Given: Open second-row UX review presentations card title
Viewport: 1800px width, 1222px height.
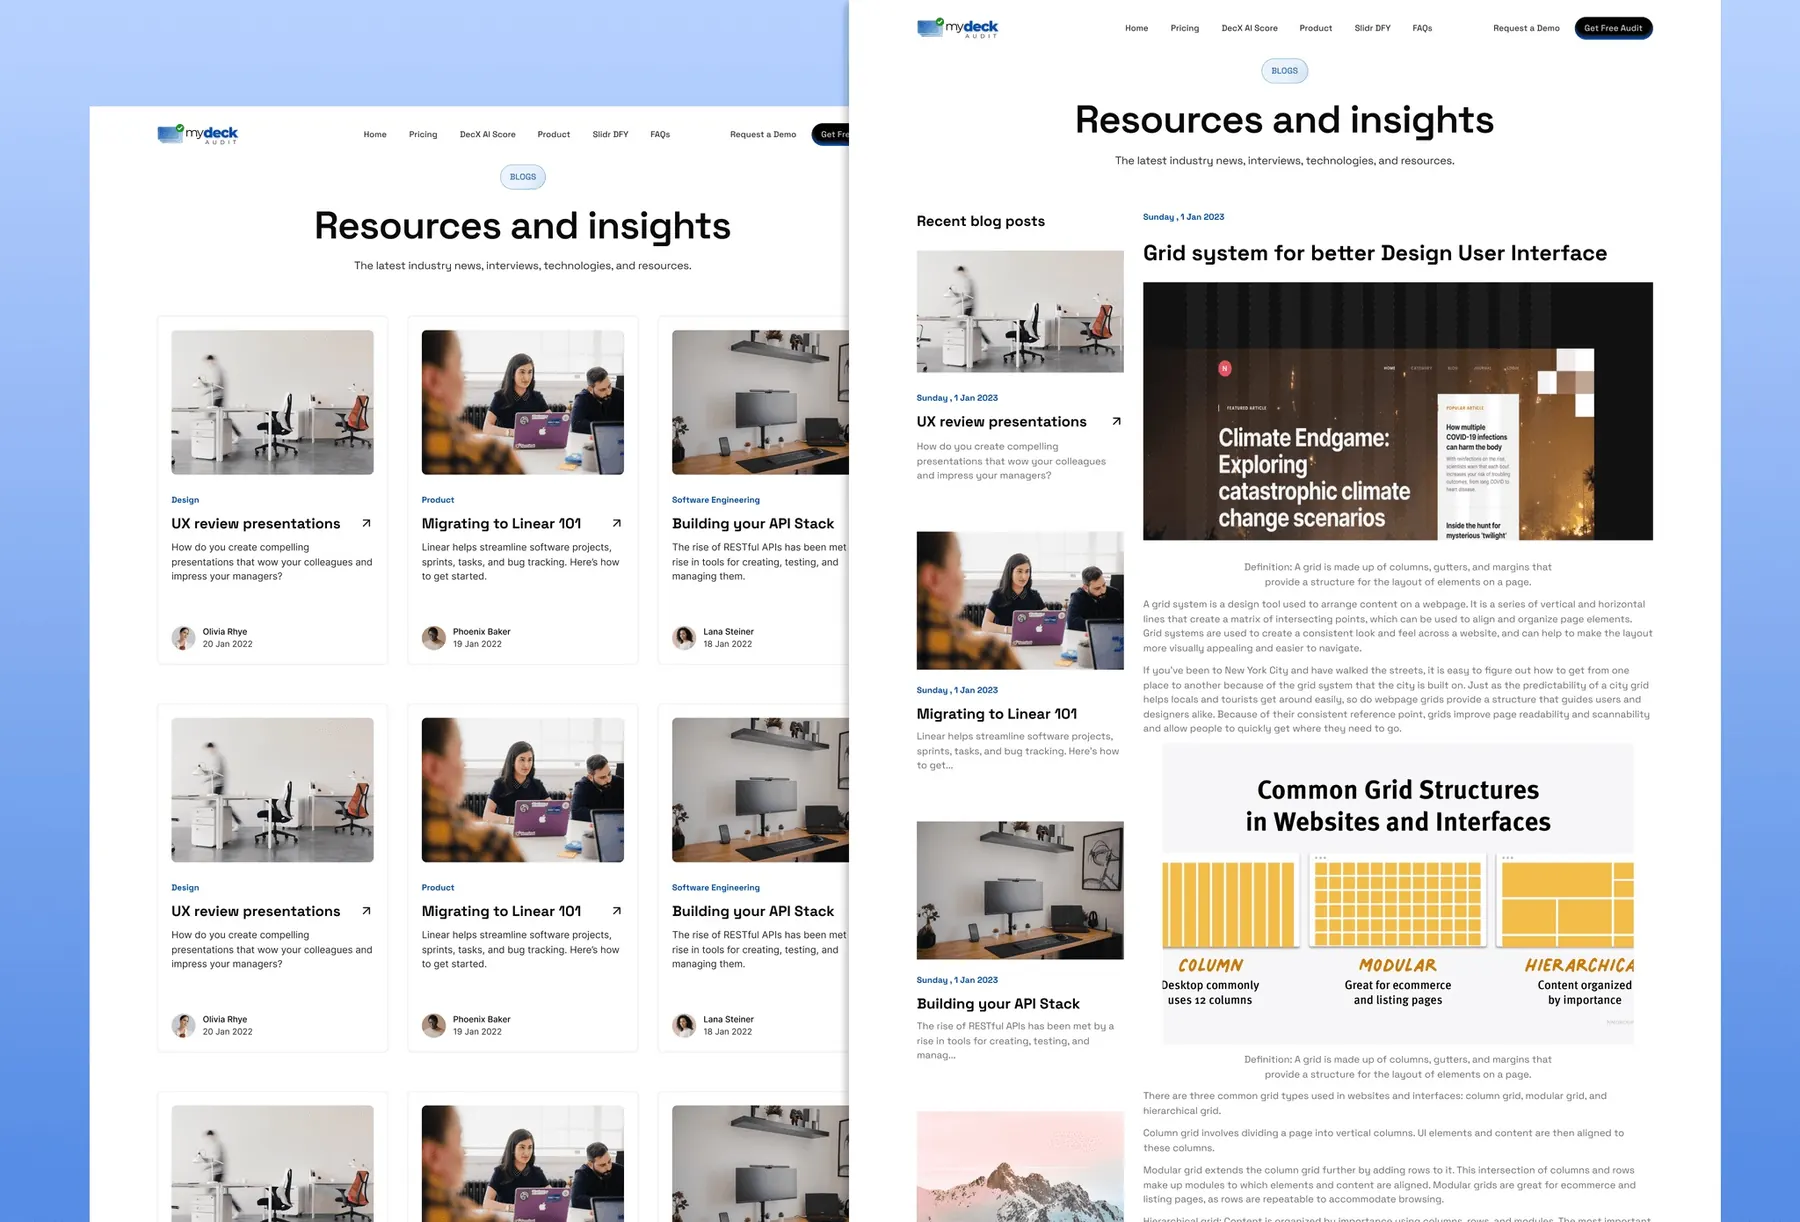Looking at the screenshot, I should [x=256, y=911].
